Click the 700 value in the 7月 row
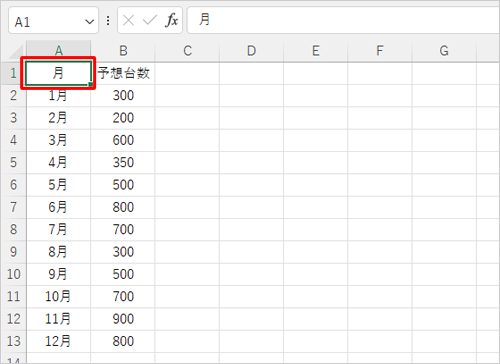The height and width of the screenshot is (364, 500). 123,230
